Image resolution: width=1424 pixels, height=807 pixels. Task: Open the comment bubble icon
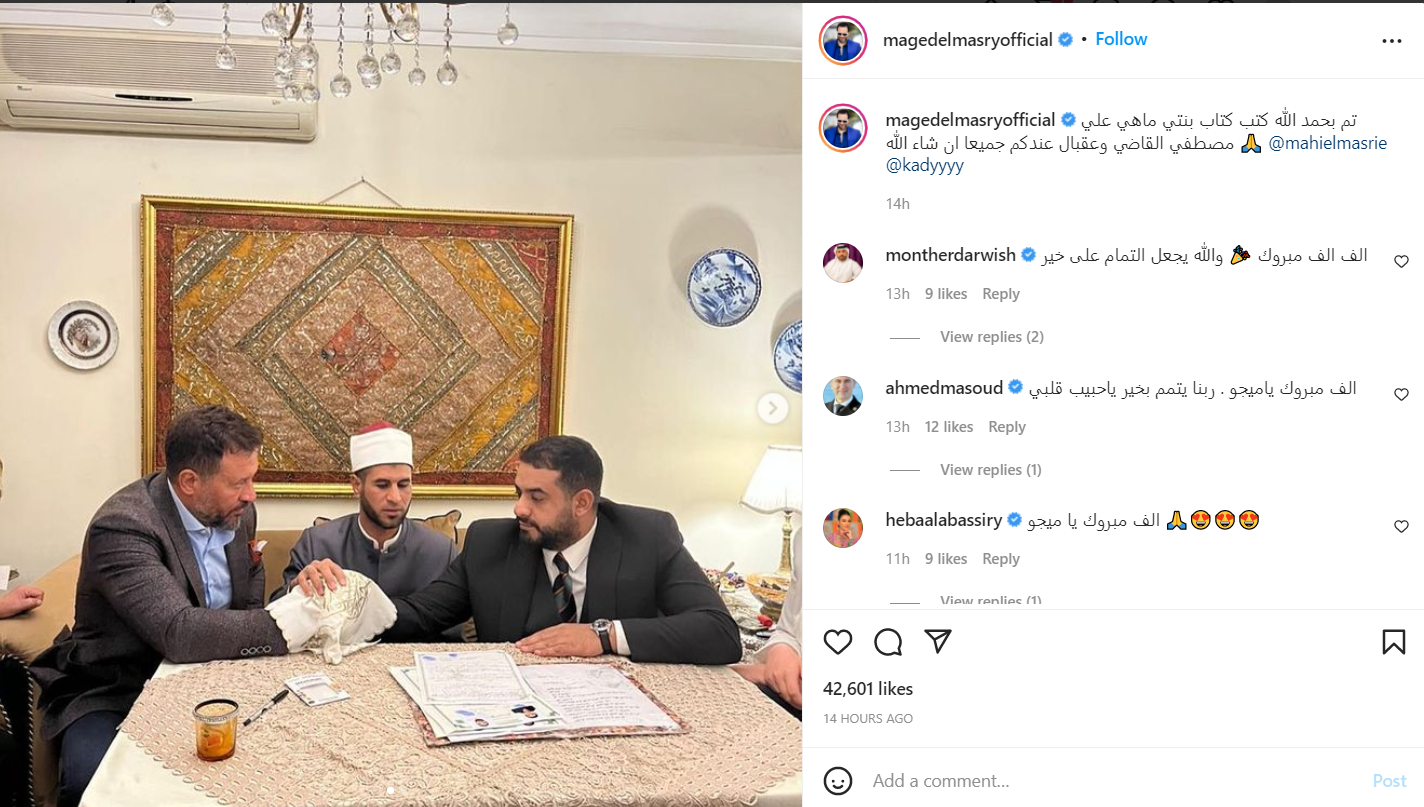pyautogui.click(x=888, y=642)
